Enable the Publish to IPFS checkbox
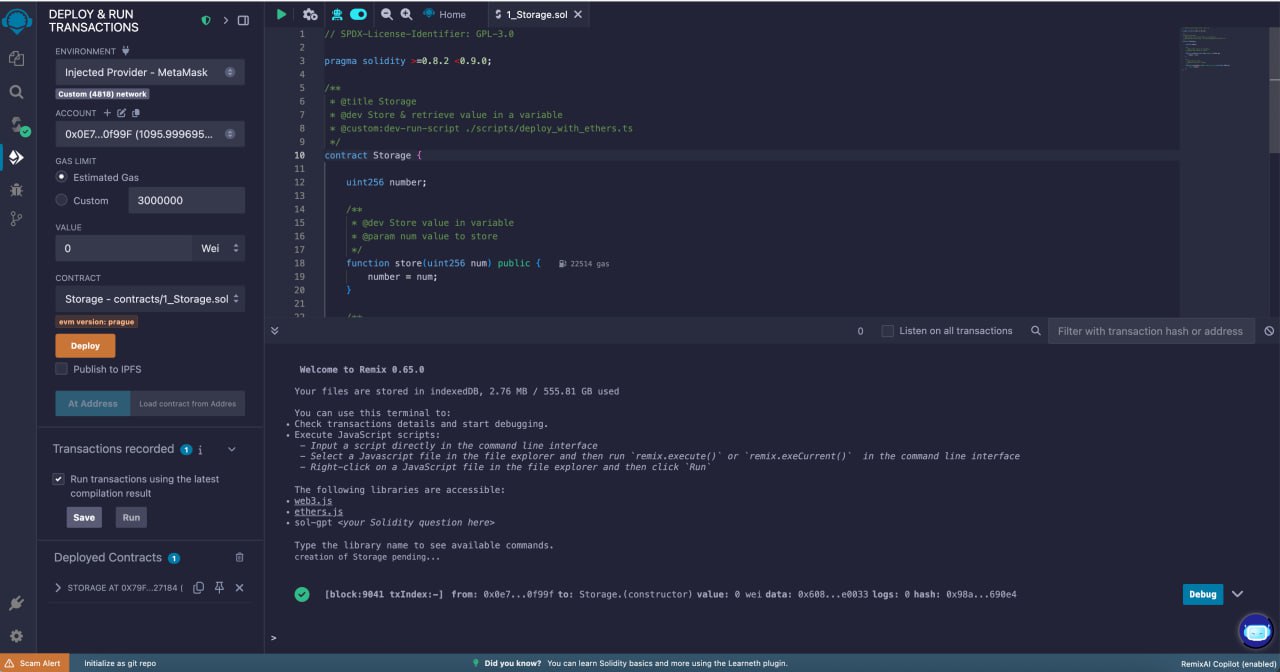The width and height of the screenshot is (1280, 672). coord(61,369)
